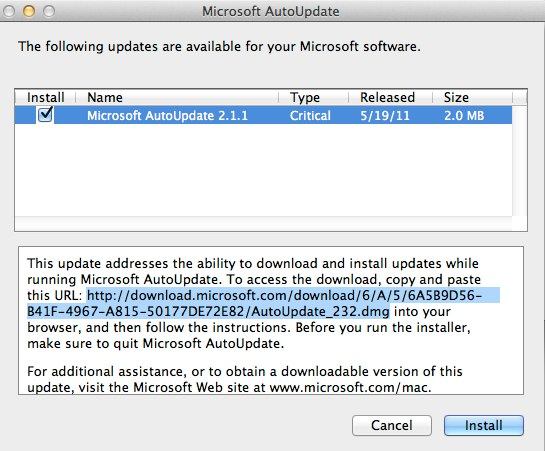Click the www.microsoft.com/mac web address
The width and height of the screenshot is (545, 451).
click(350, 387)
